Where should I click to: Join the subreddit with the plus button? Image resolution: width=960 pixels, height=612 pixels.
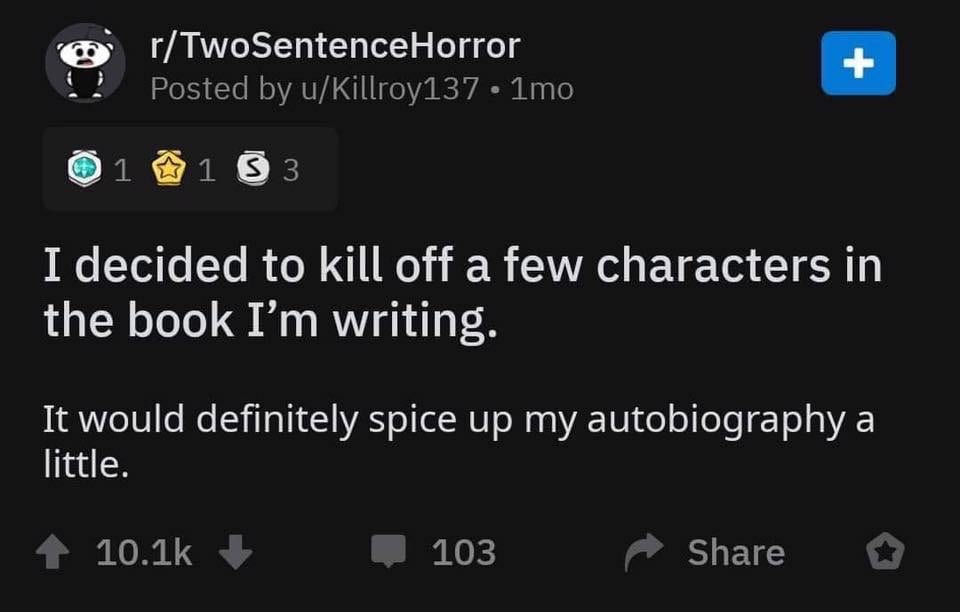click(x=858, y=62)
